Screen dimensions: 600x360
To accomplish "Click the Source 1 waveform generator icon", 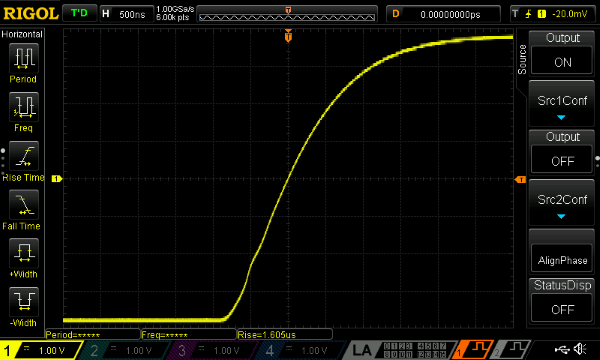I will pos(474,350).
